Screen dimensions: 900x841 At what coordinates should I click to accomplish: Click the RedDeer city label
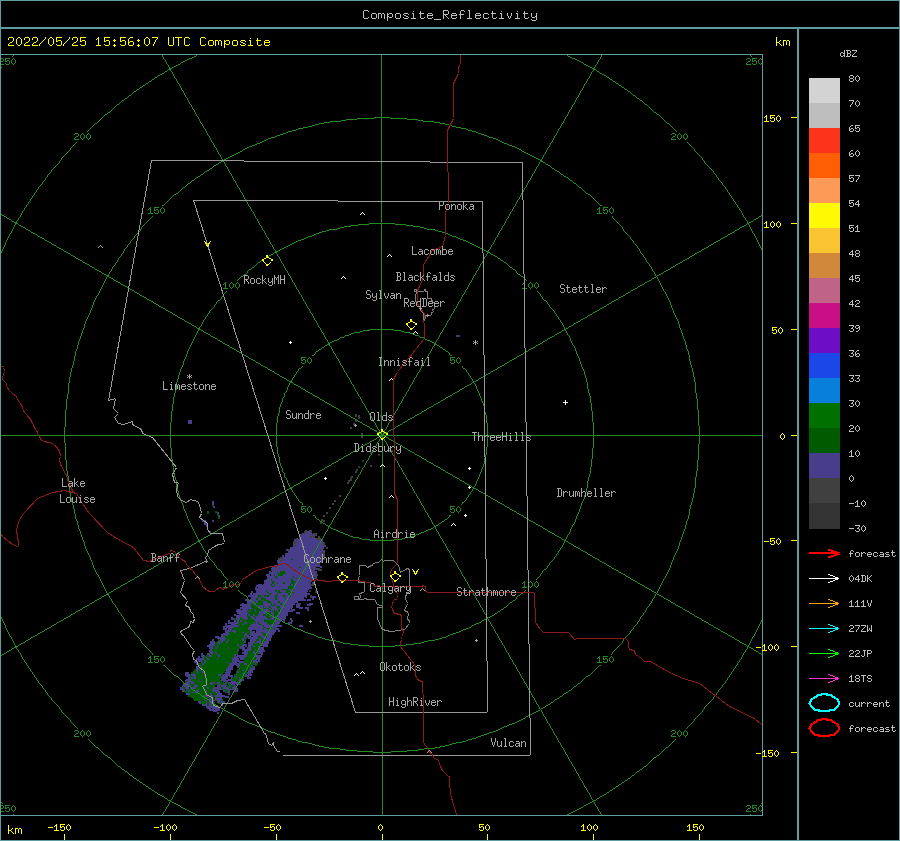424,303
